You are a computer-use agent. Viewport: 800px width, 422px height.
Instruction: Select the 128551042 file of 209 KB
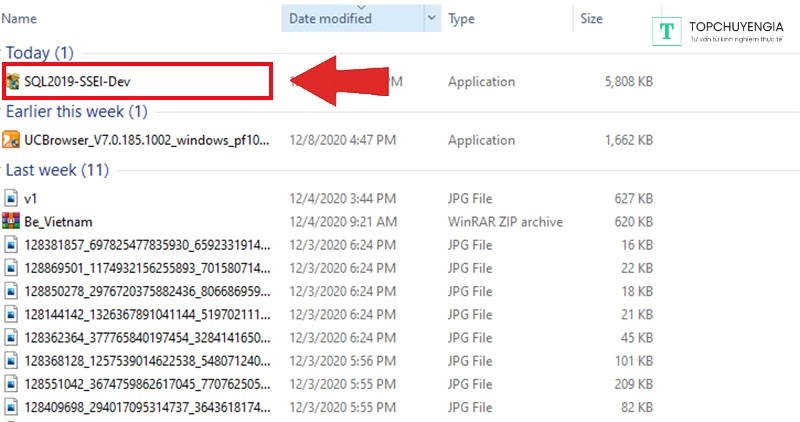click(x=146, y=384)
